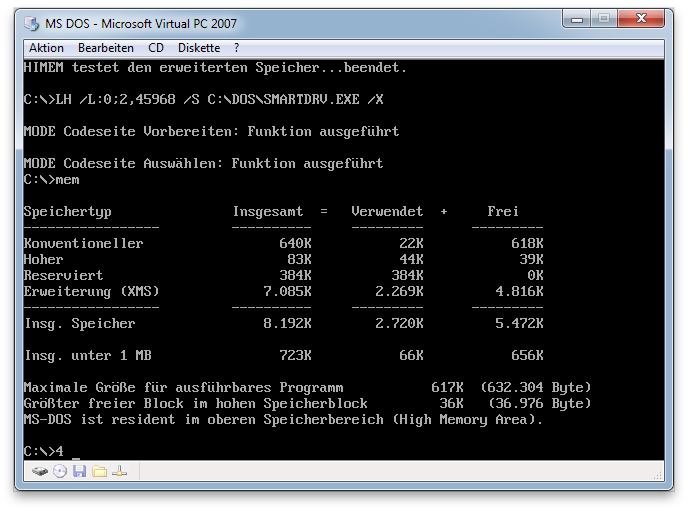688x511 pixels.
Task: Click the '640K' total value
Action: [295, 243]
